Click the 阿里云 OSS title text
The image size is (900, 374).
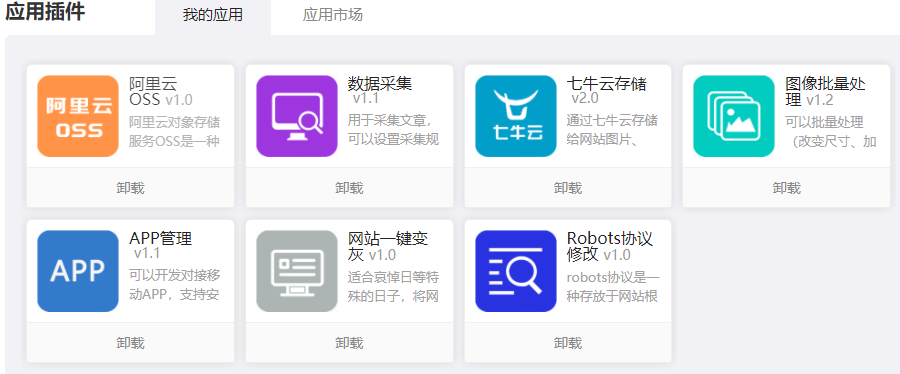coord(153,92)
